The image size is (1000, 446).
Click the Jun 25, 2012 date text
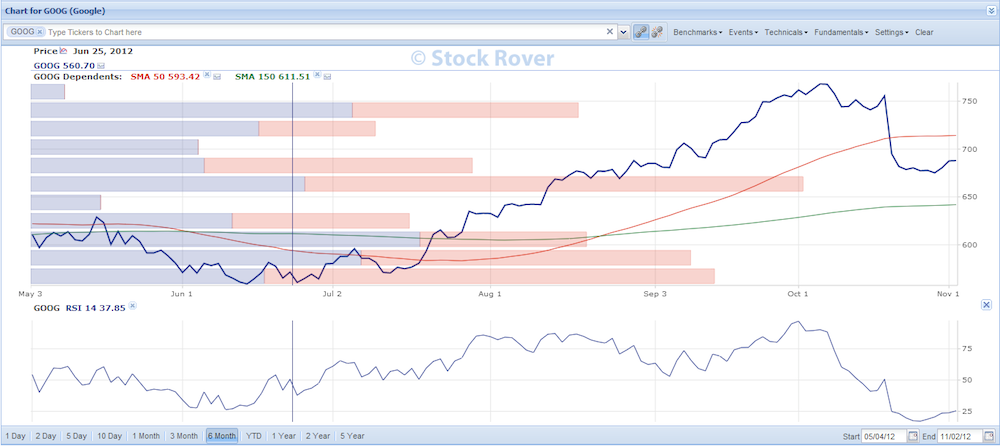pos(103,51)
